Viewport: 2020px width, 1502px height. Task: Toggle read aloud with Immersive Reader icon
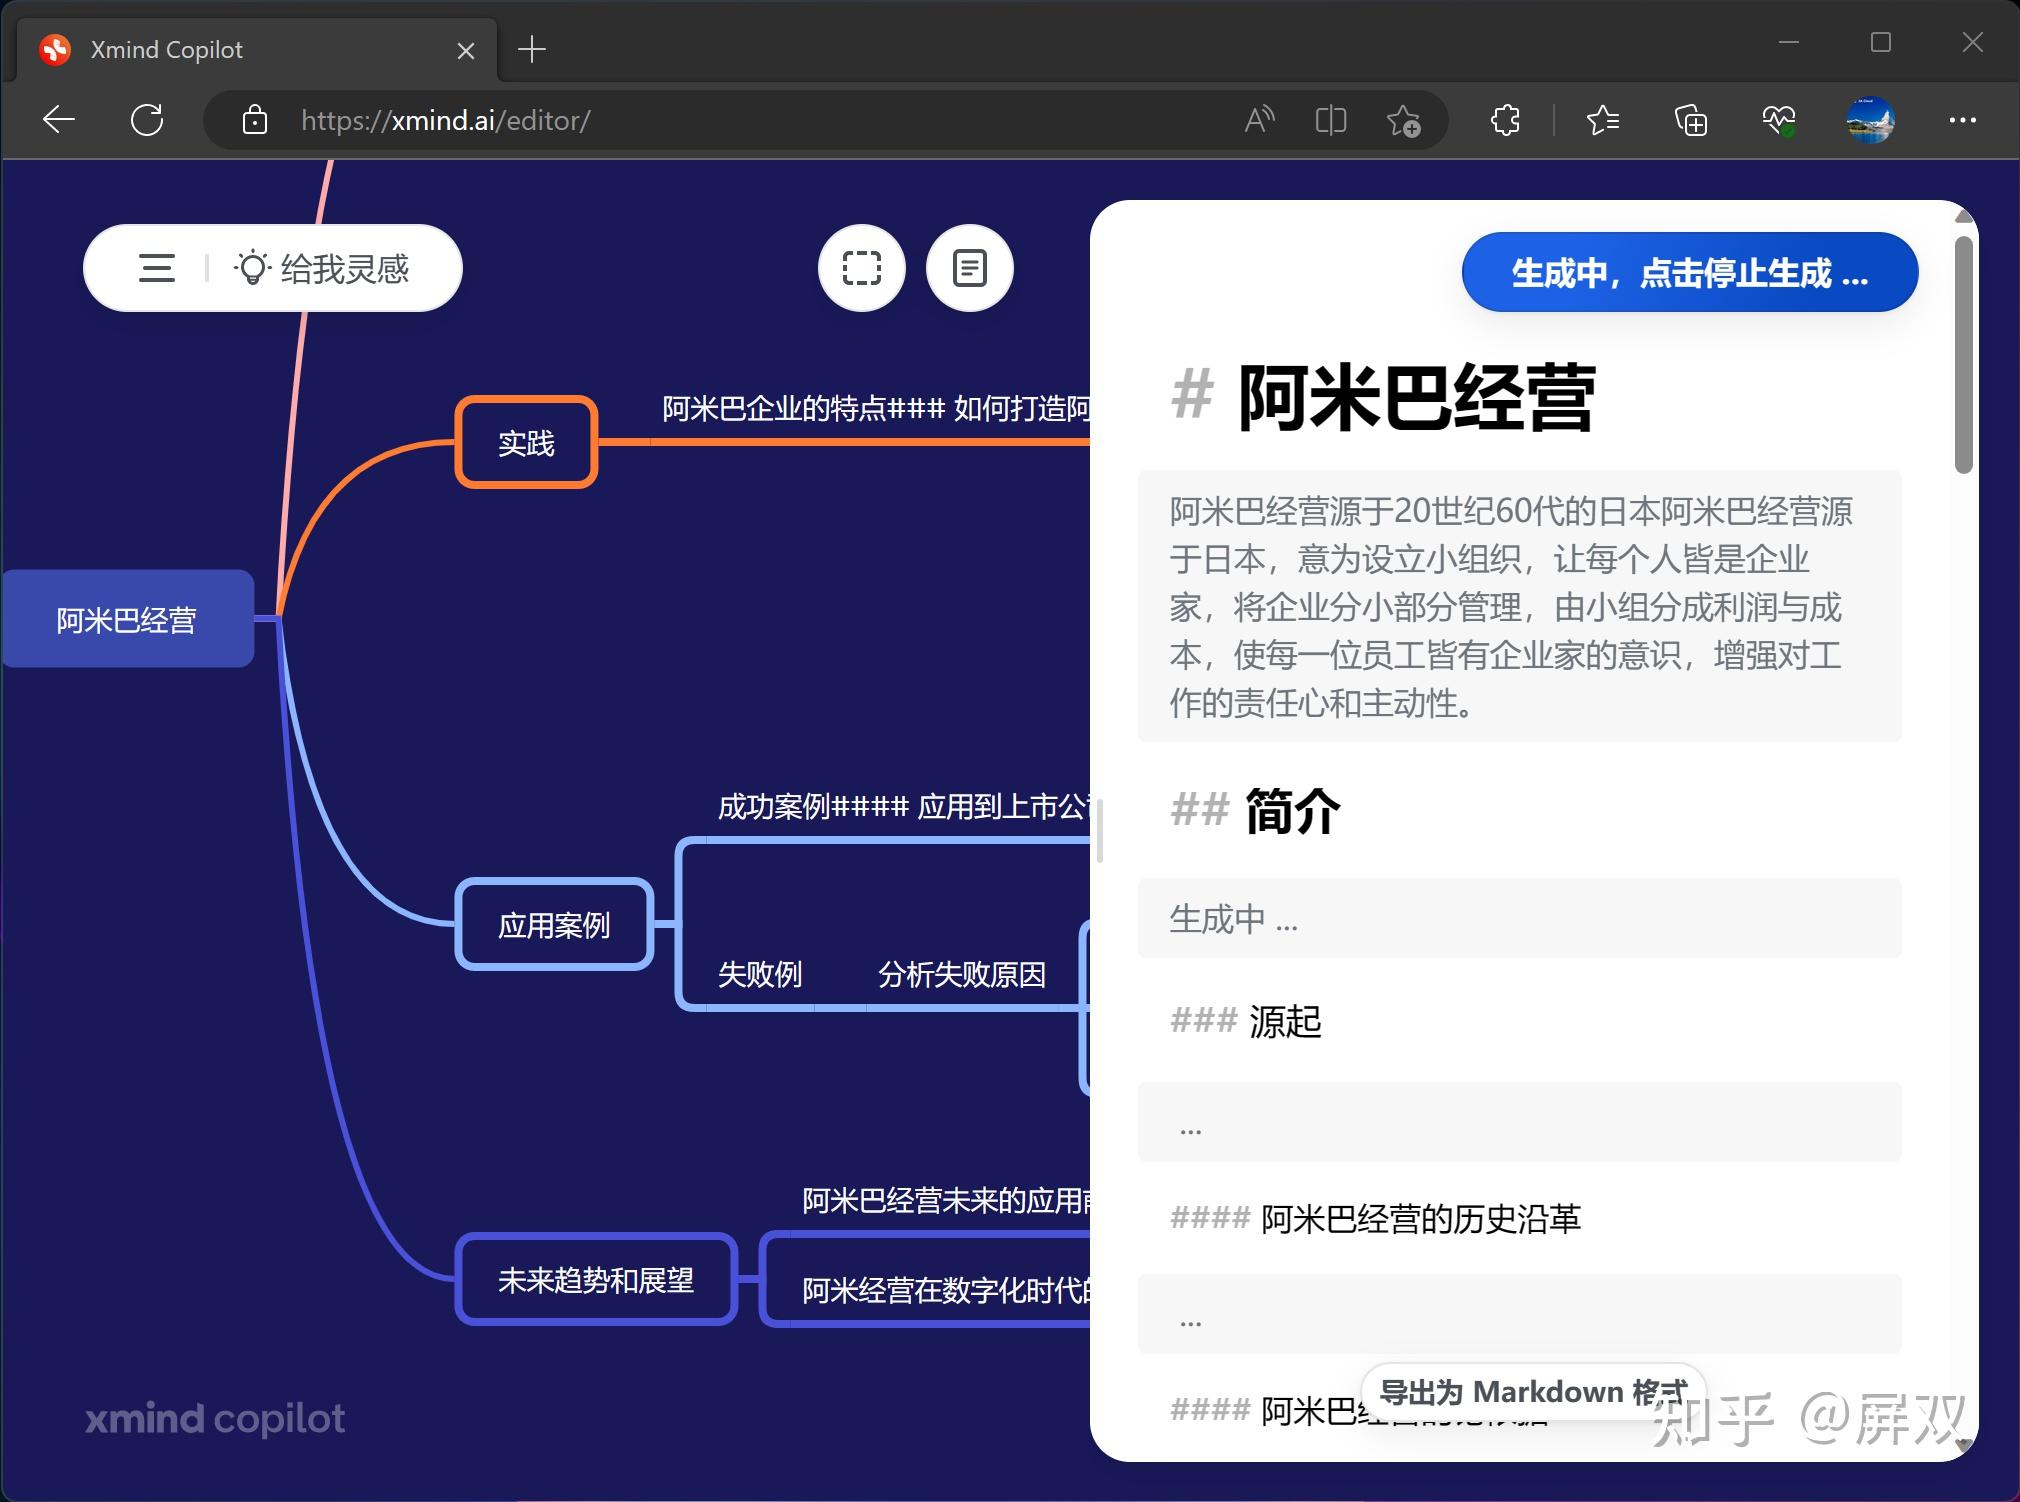(x=1258, y=120)
